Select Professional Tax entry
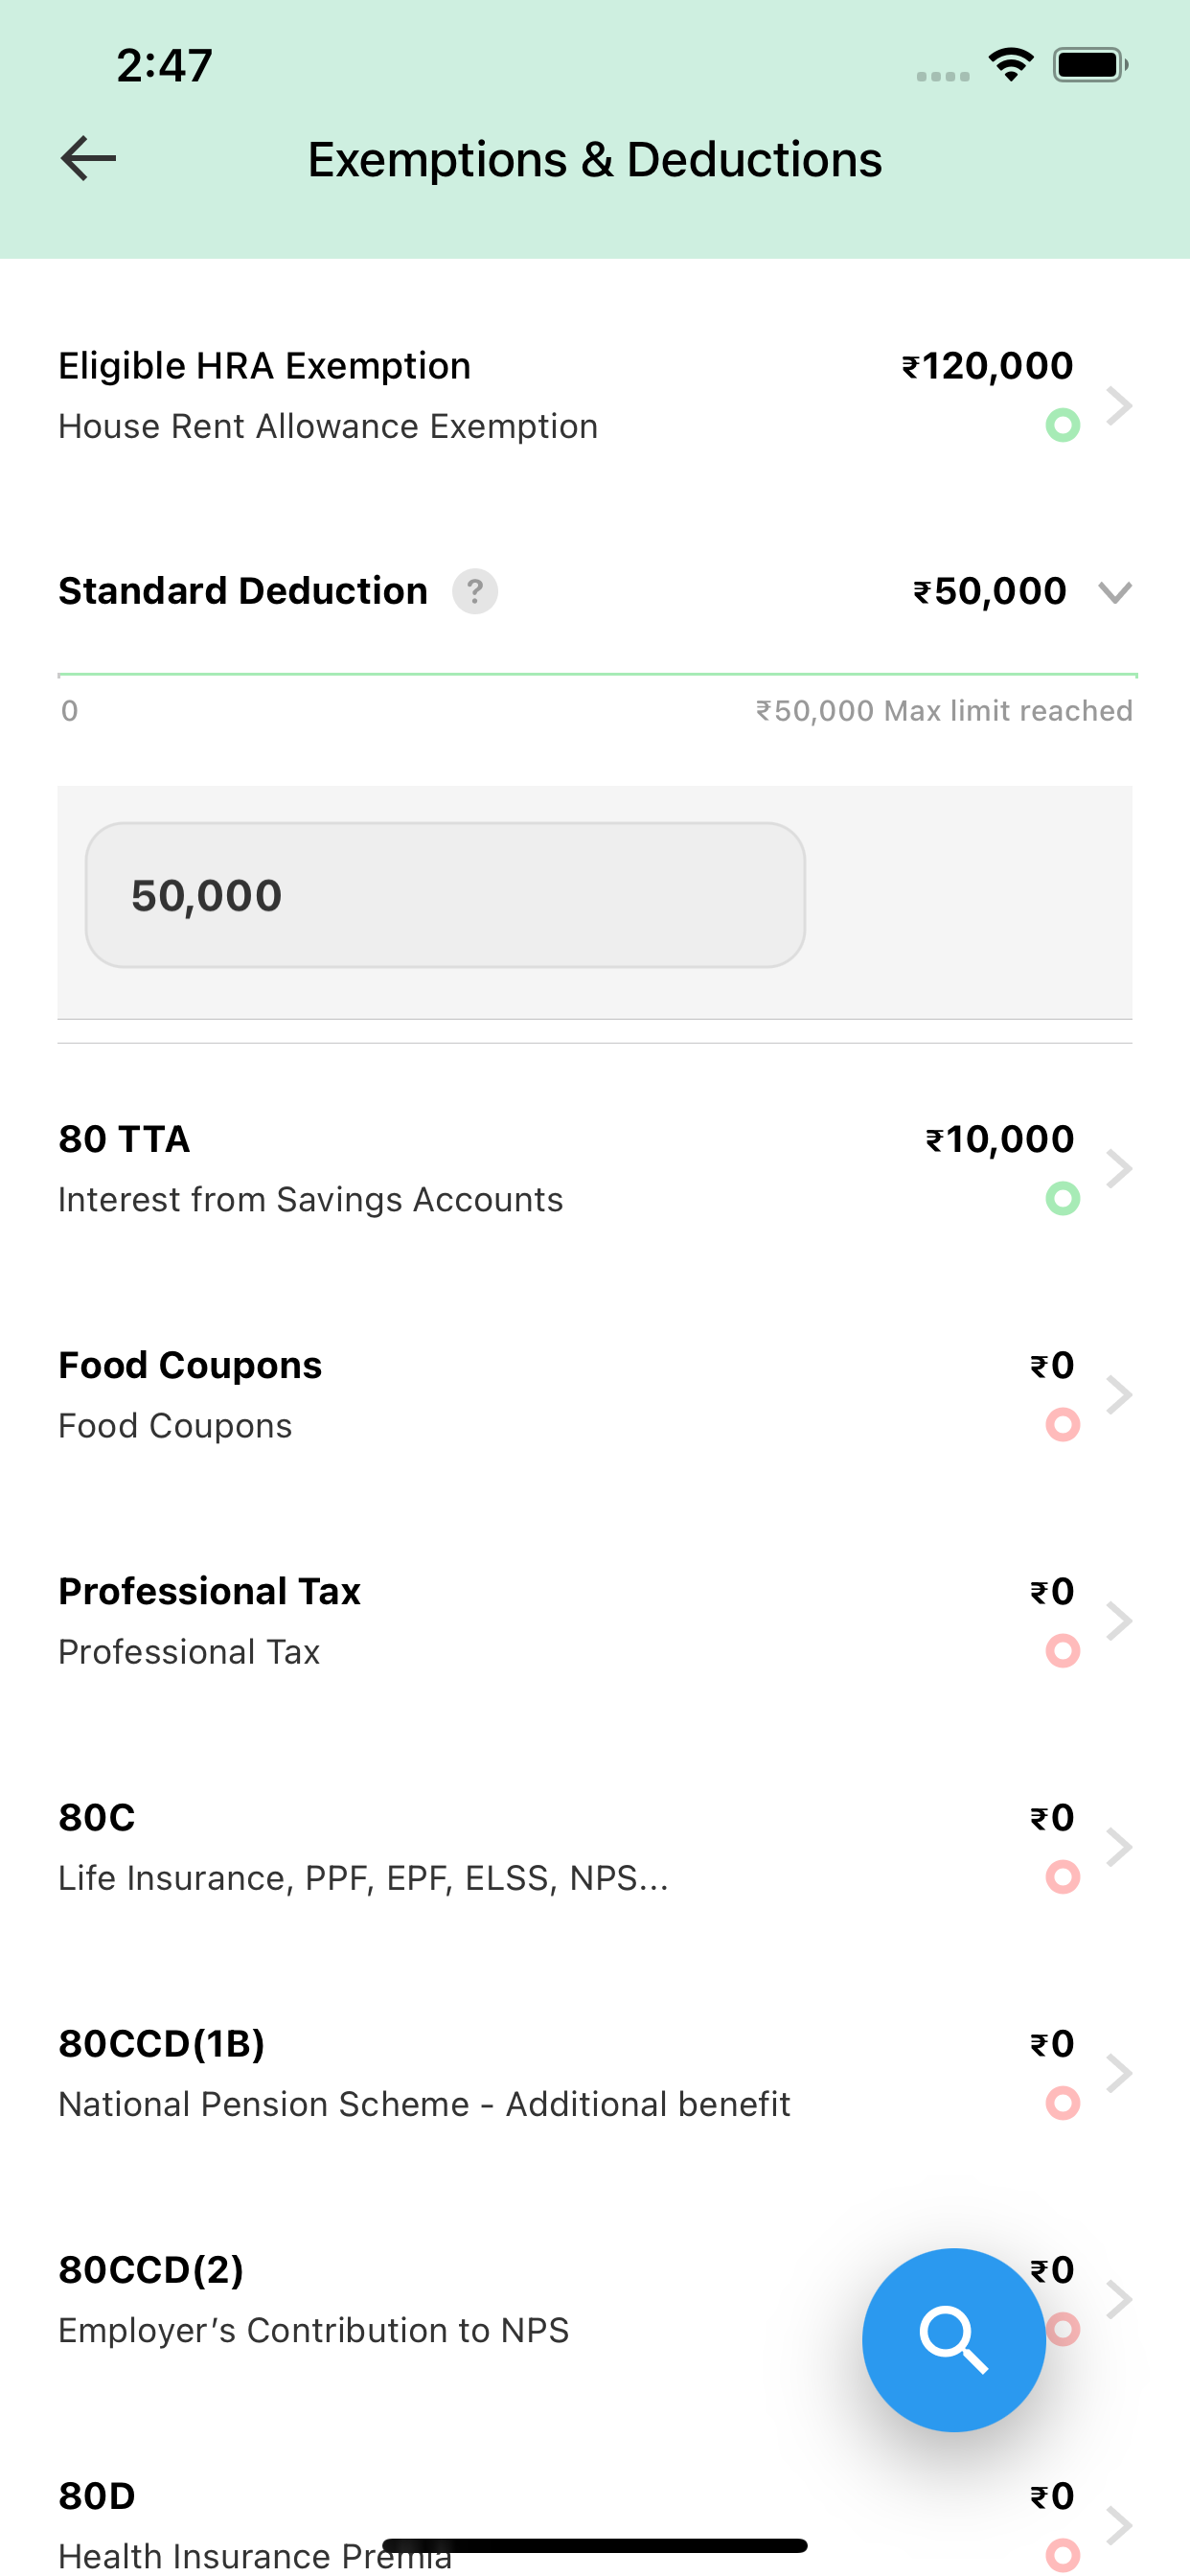This screenshot has width=1190, height=2576. (x=595, y=1621)
